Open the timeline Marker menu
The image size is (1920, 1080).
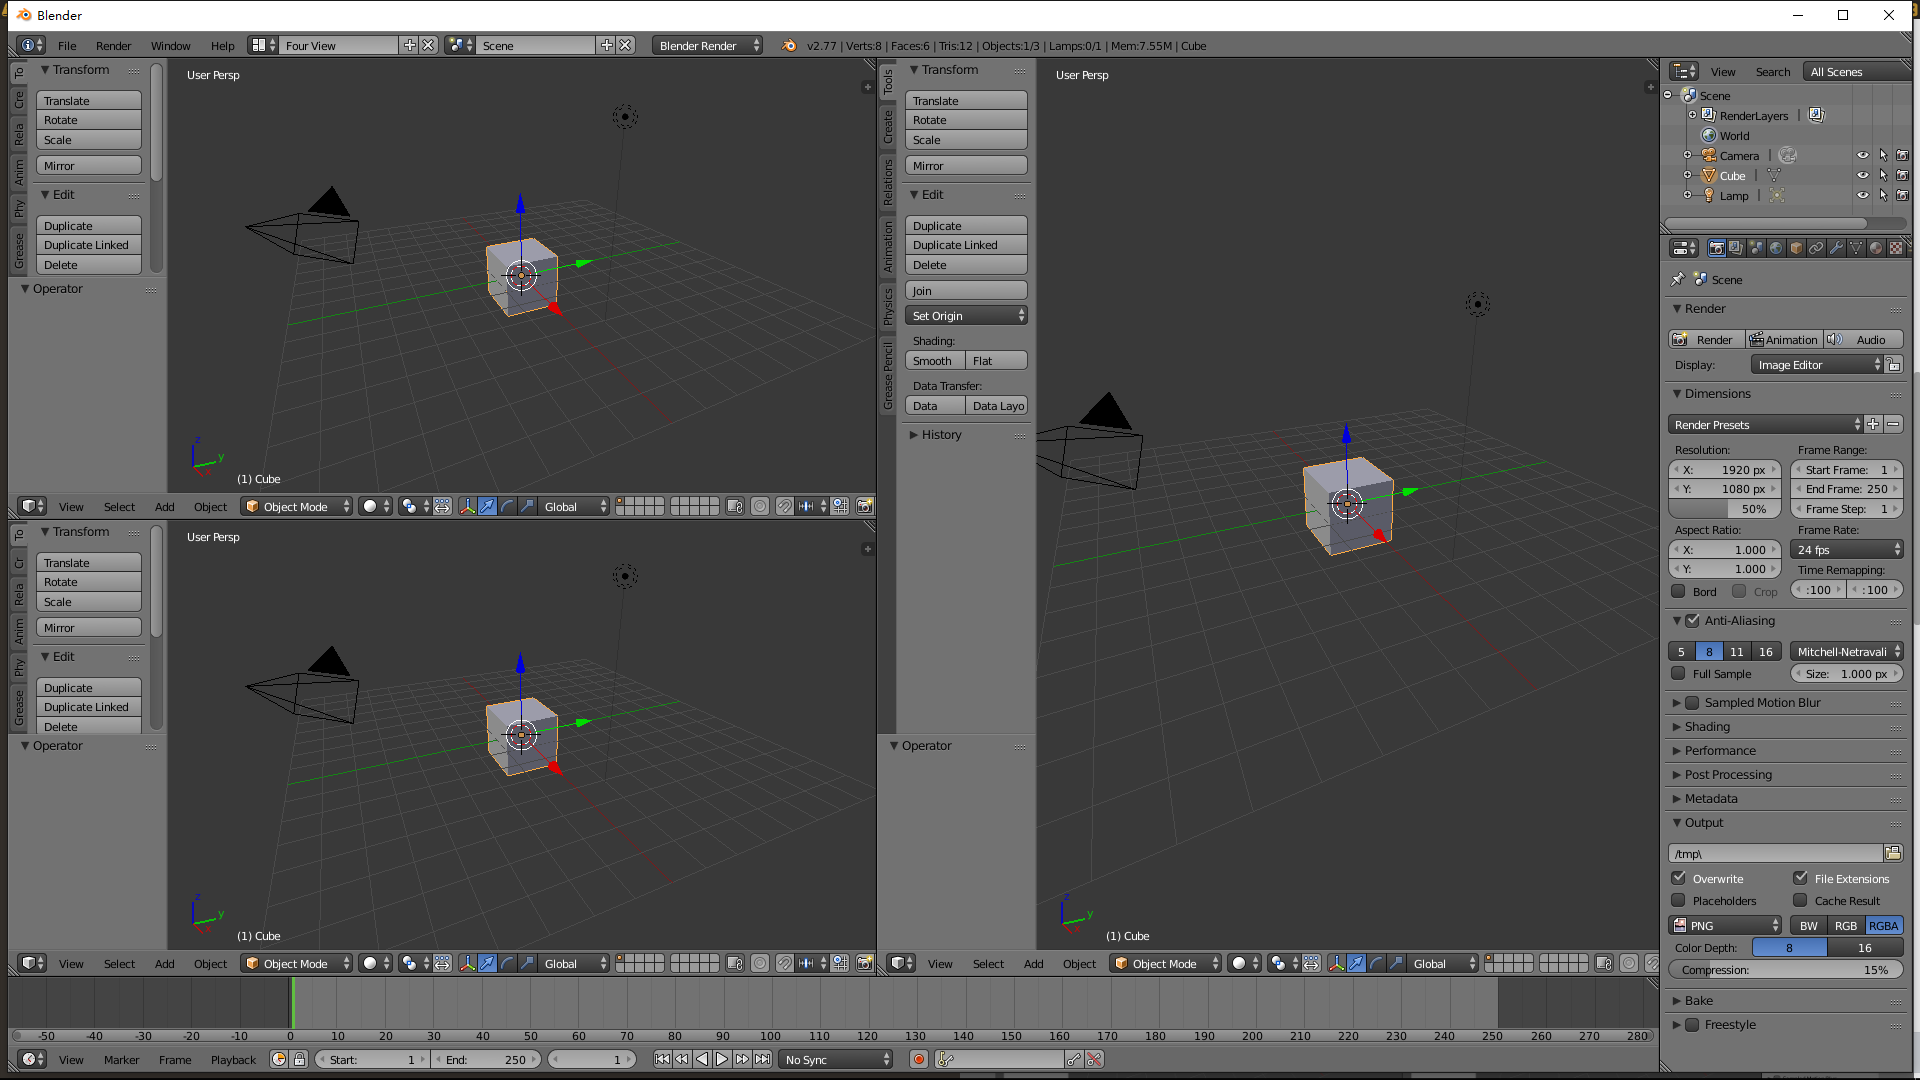coord(121,1059)
